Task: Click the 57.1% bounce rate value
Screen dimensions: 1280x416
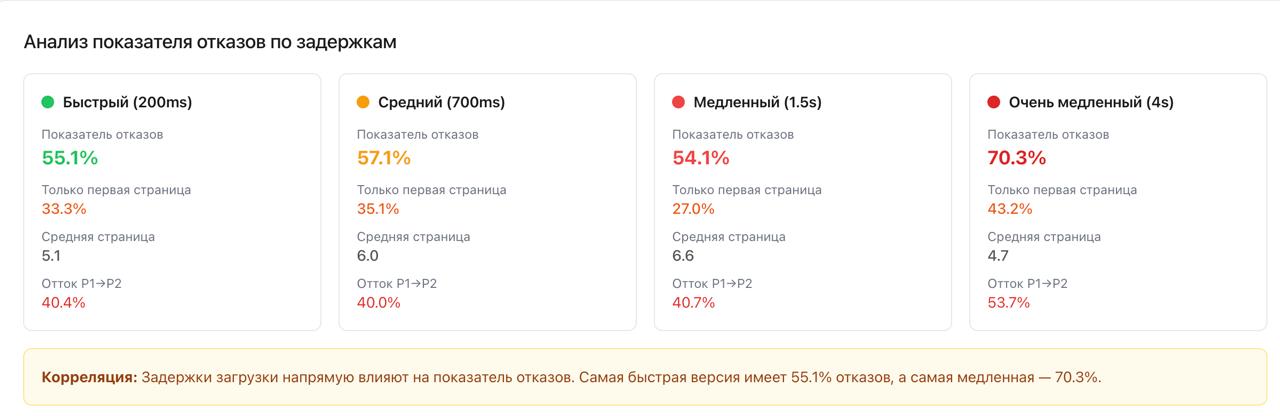Action: 384,158
